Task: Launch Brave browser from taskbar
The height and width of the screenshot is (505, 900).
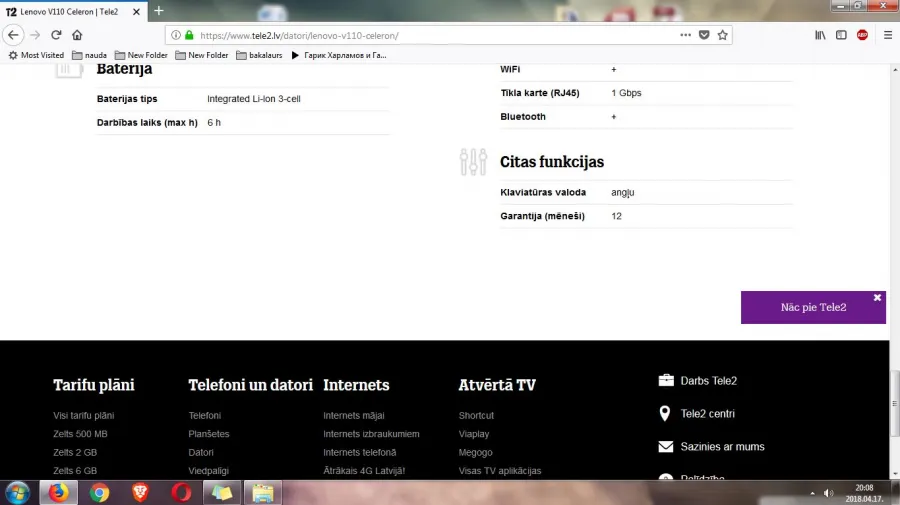Action: [140, 493]
